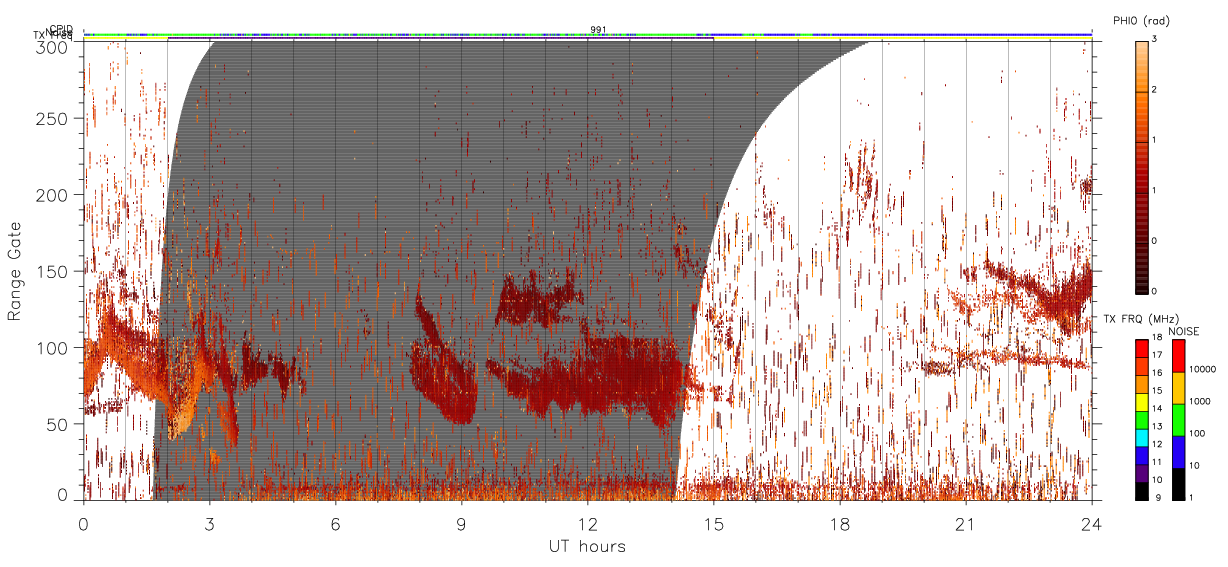Click the "991" CPID value above plot
Viewport: 1228px width, 567px height.
click(598, 30)
